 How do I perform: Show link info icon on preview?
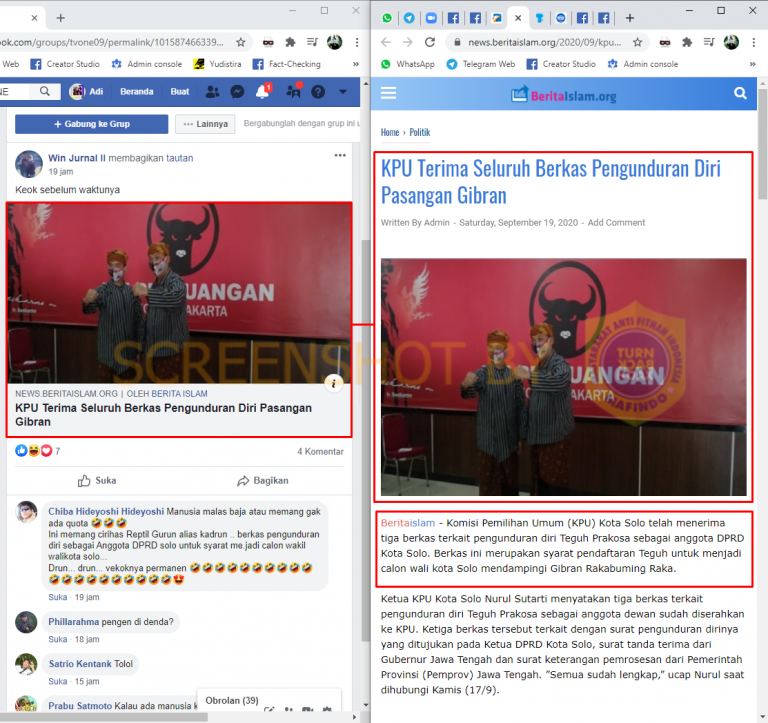tap(334, 384)
